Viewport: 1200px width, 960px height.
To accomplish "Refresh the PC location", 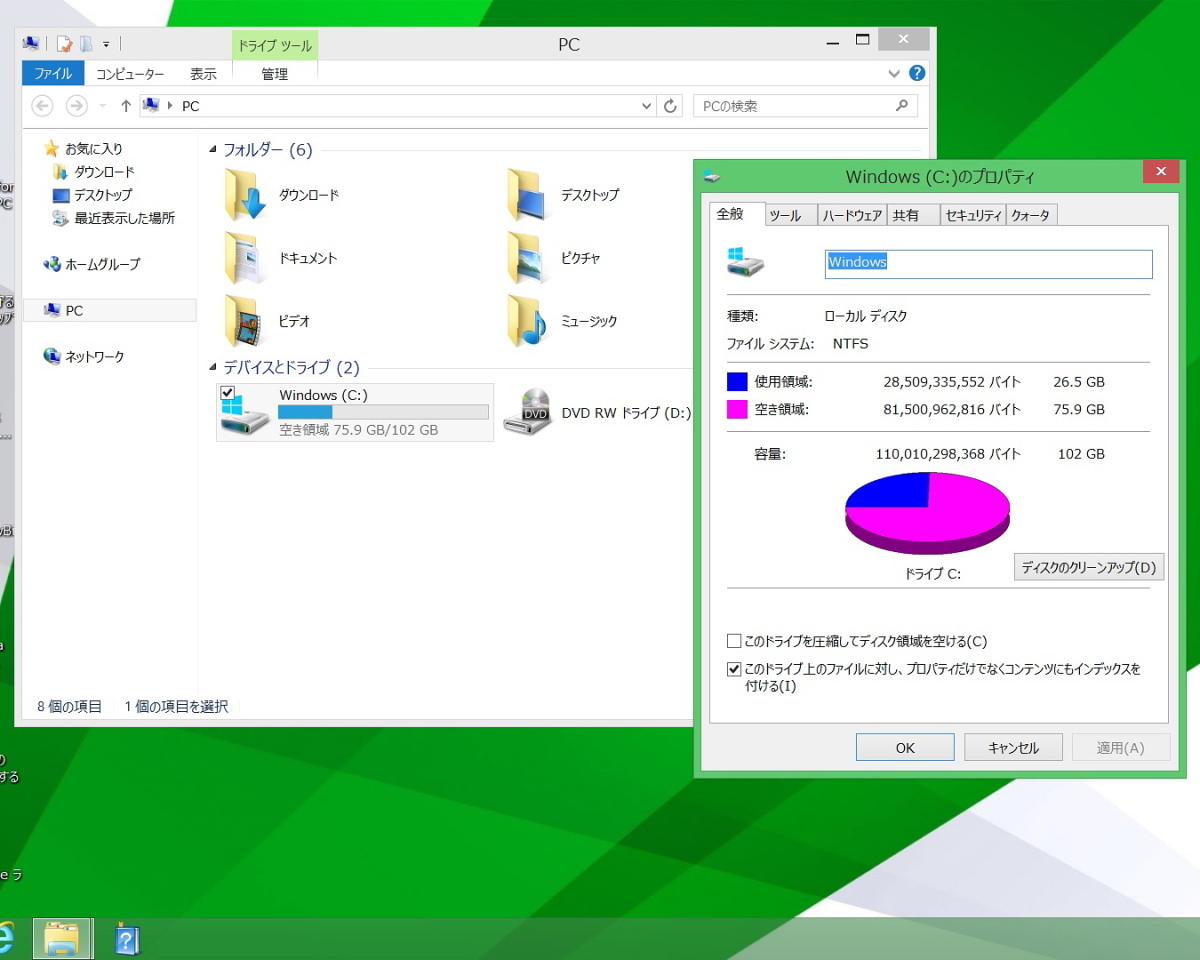I will [x=671, y=106].
